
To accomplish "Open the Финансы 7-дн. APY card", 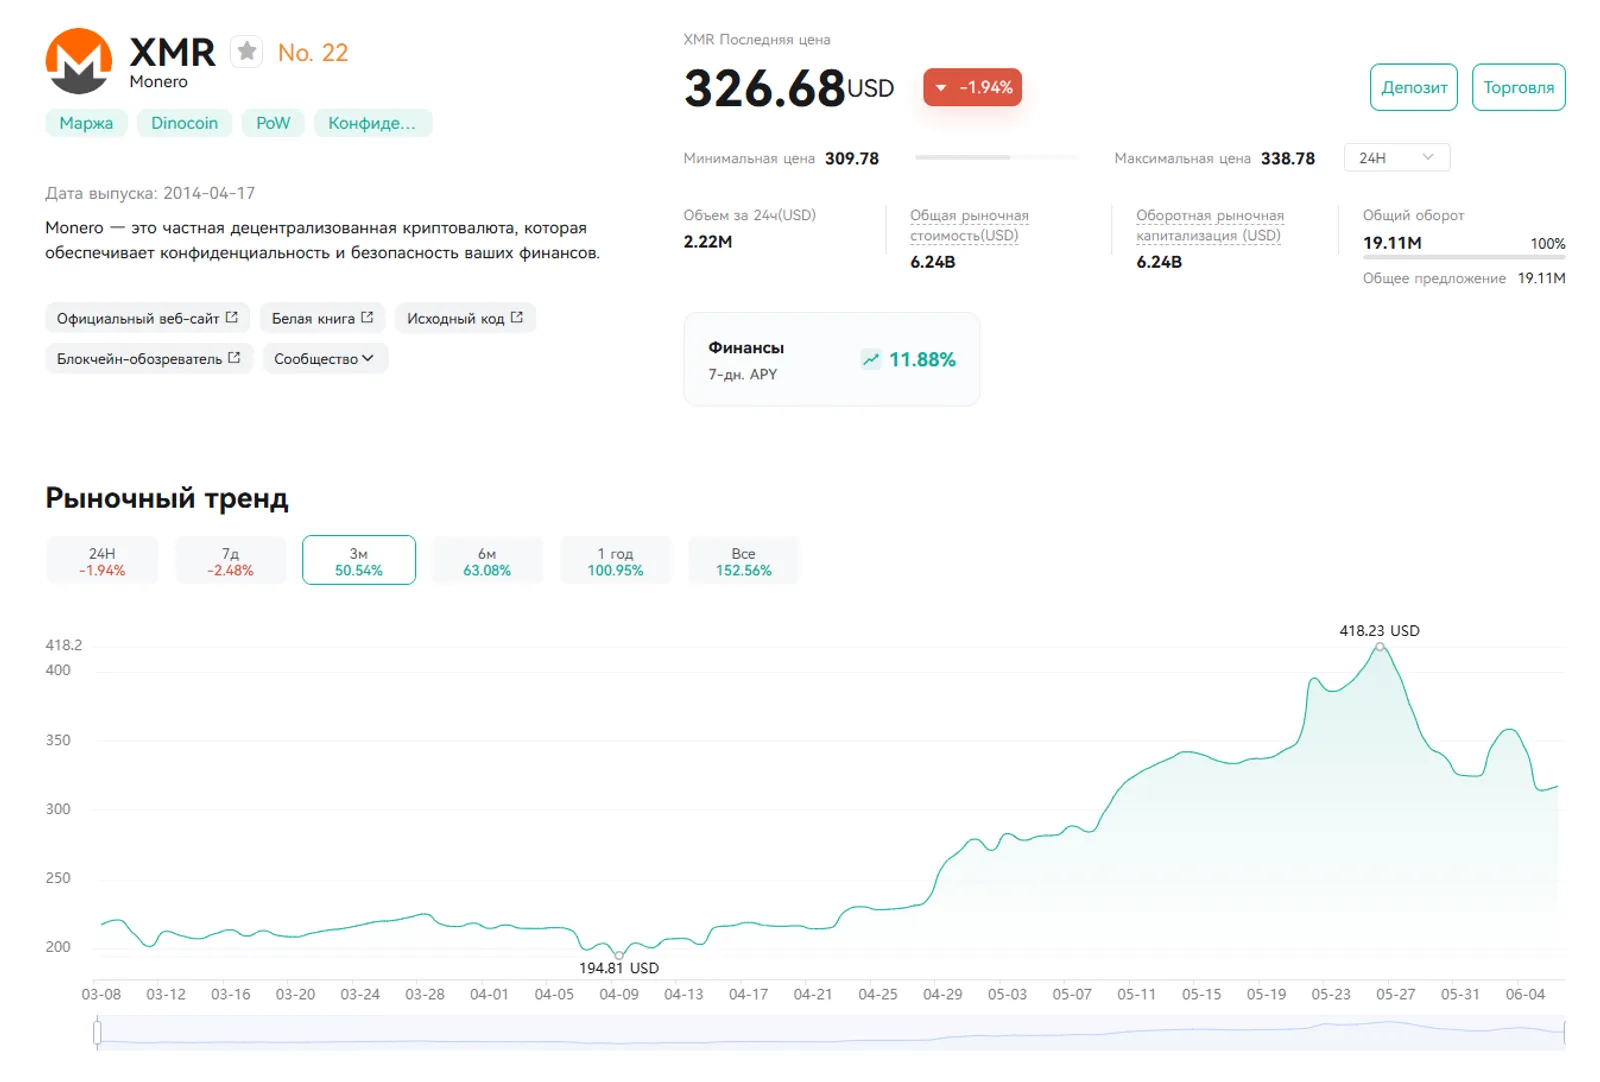I will coord(831,359).
